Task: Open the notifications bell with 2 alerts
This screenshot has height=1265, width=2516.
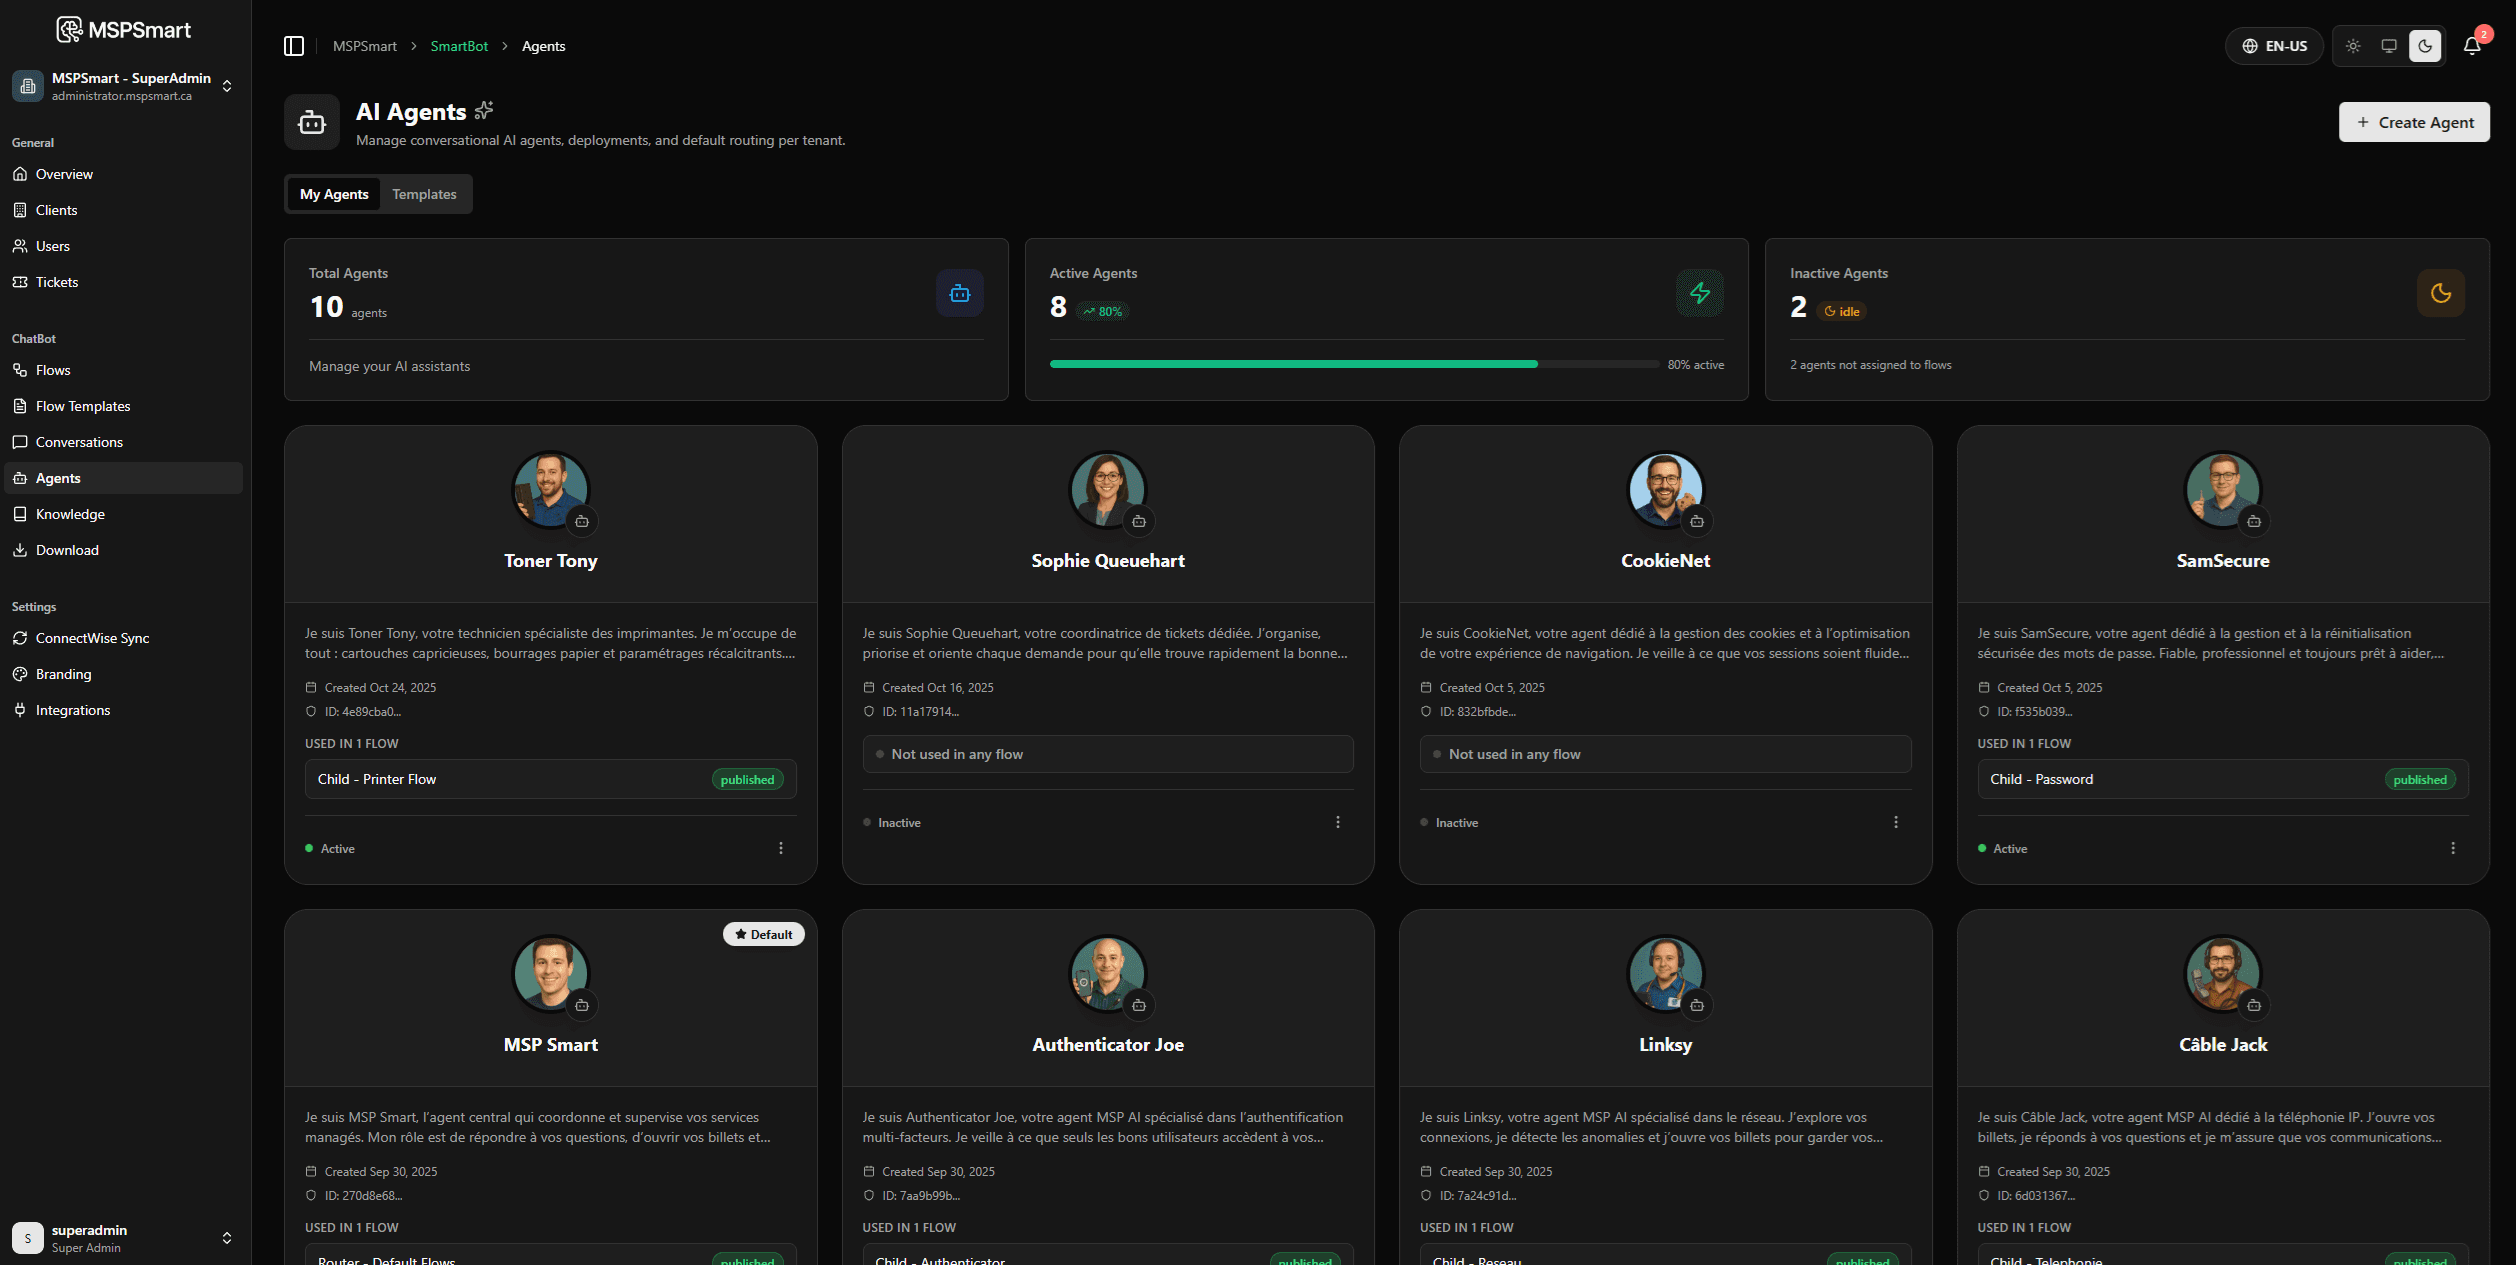Action: [x=2472, y=46]
